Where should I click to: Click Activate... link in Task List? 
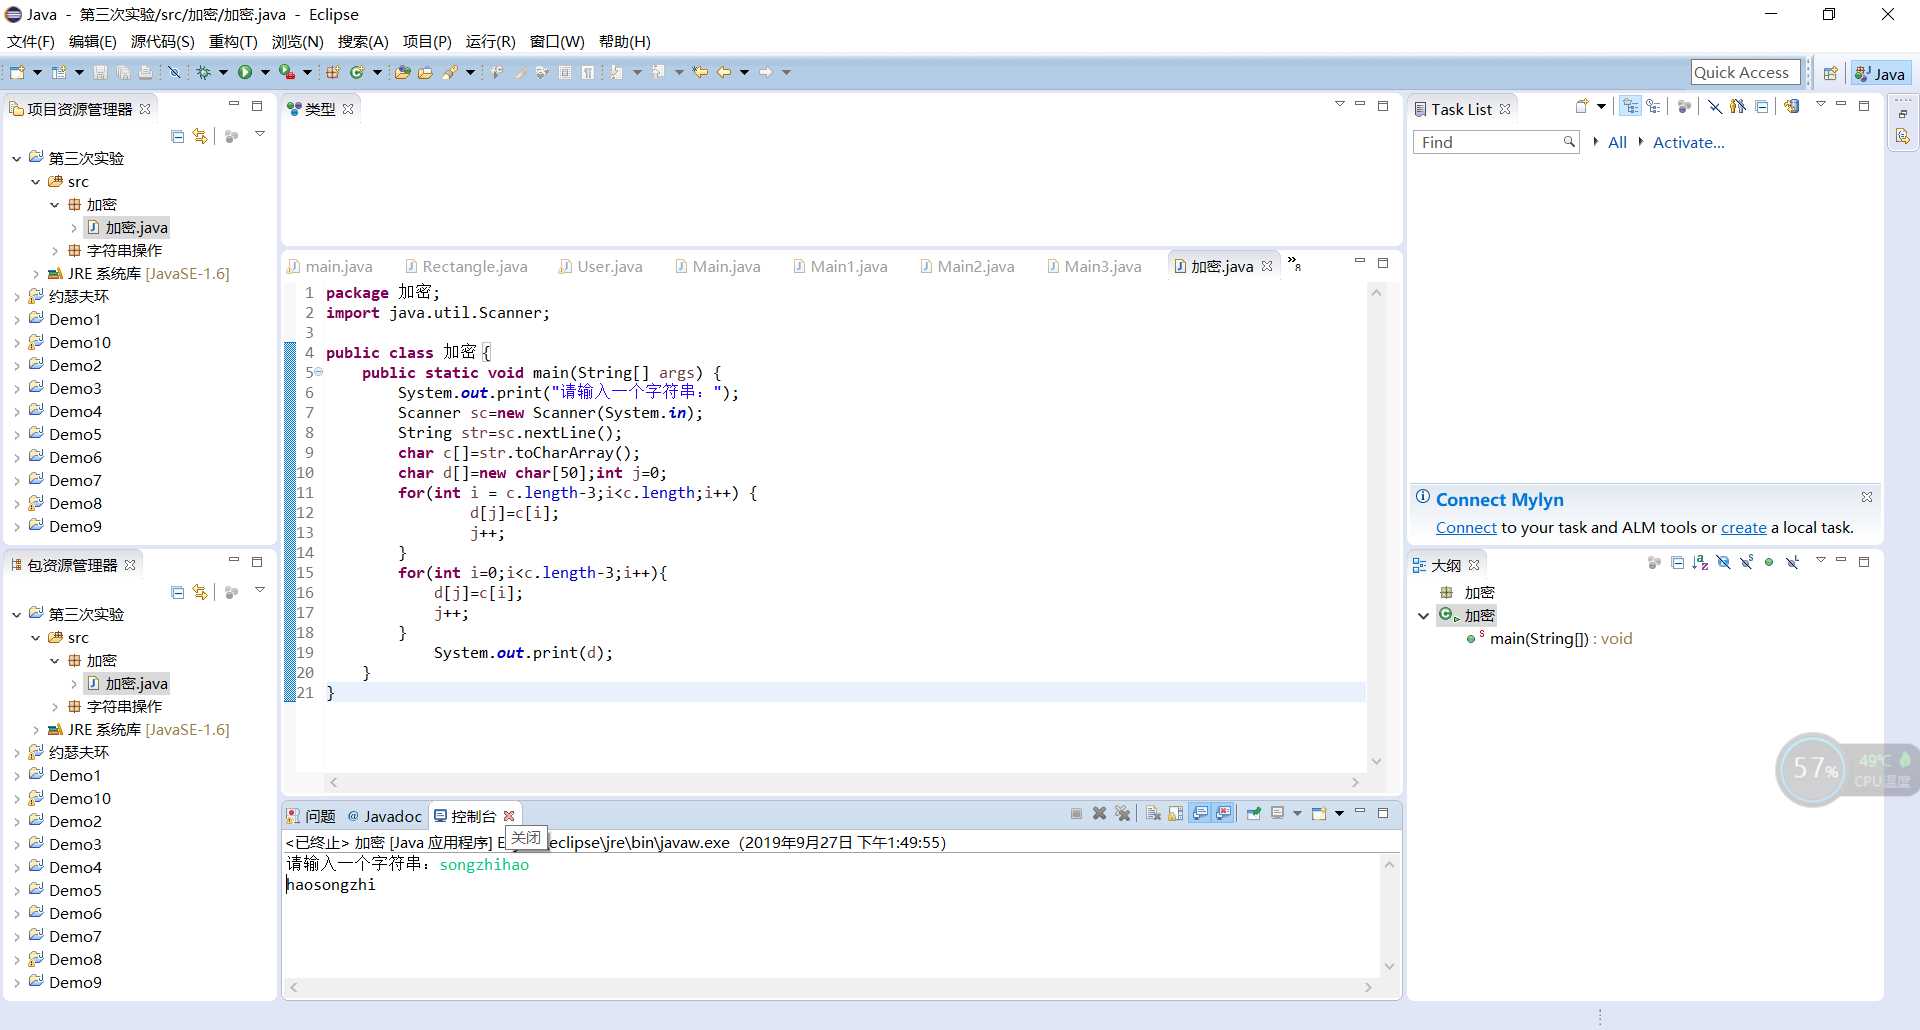click(x=1688, y=142)
